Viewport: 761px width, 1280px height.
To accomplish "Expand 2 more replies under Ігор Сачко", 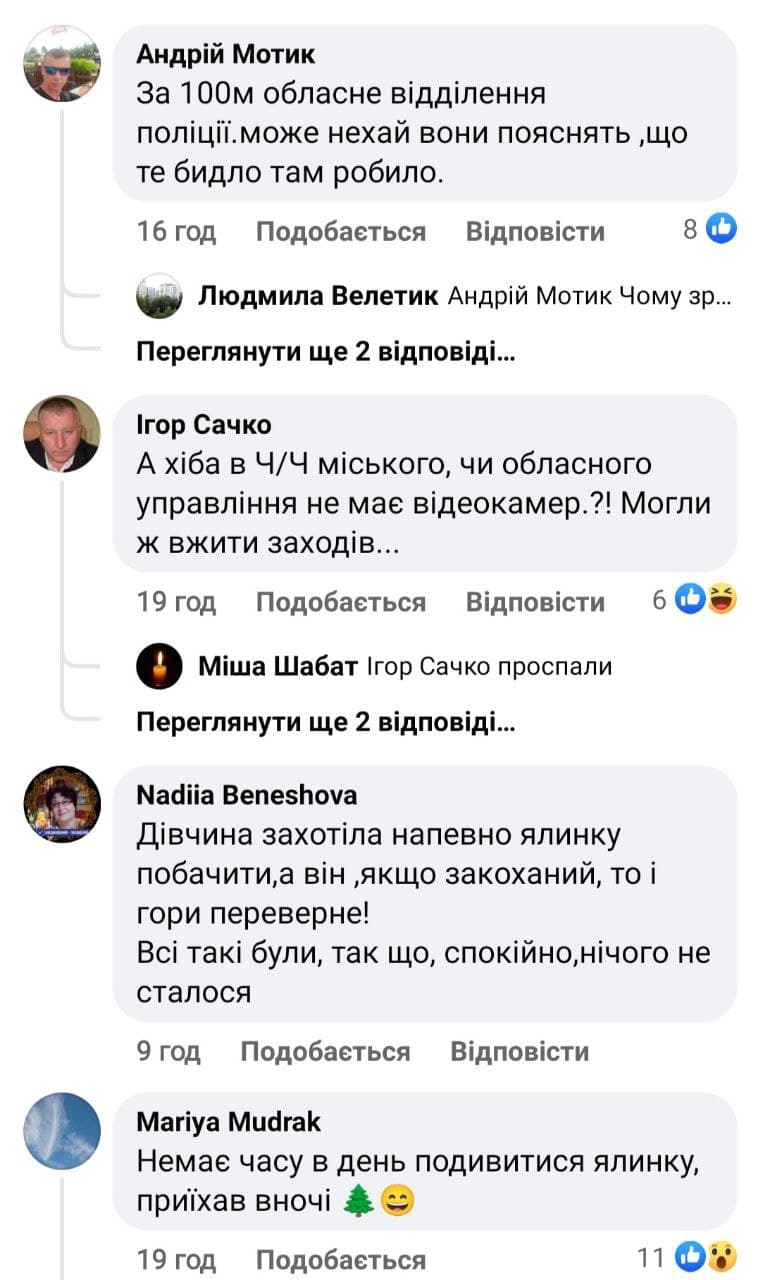I will coord(326,722).
